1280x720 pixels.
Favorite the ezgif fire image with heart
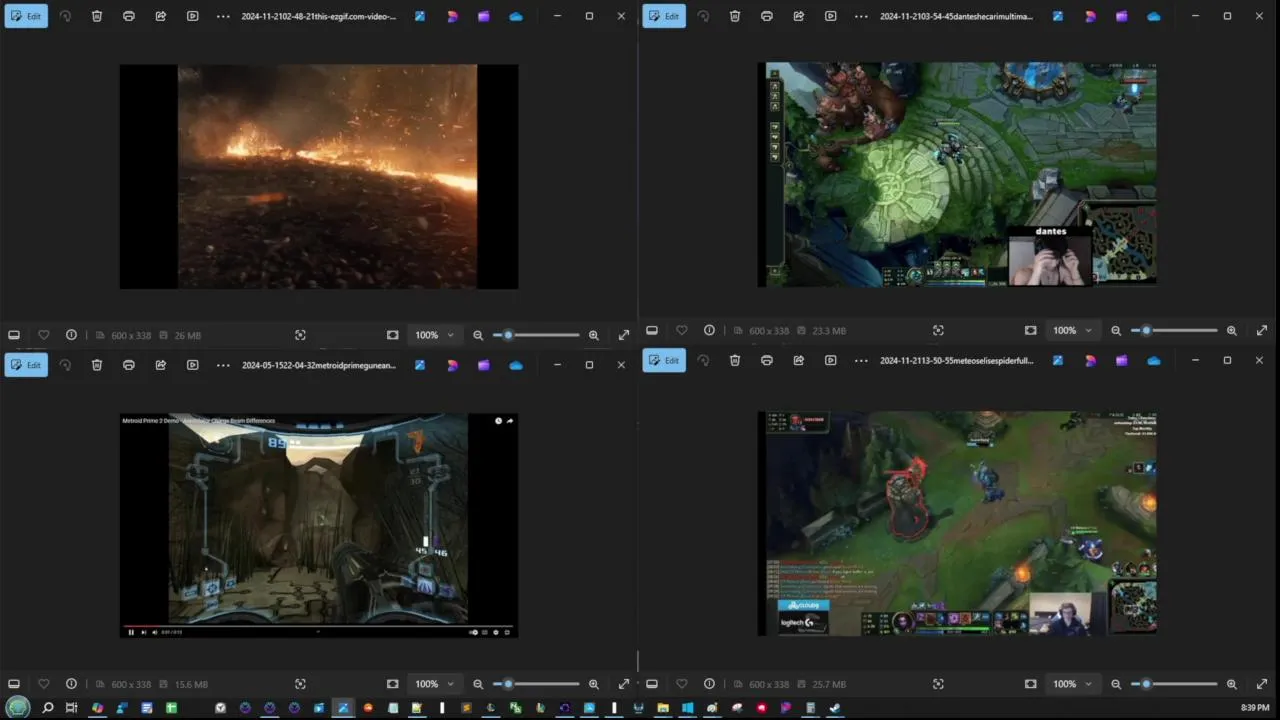(43, 335)
